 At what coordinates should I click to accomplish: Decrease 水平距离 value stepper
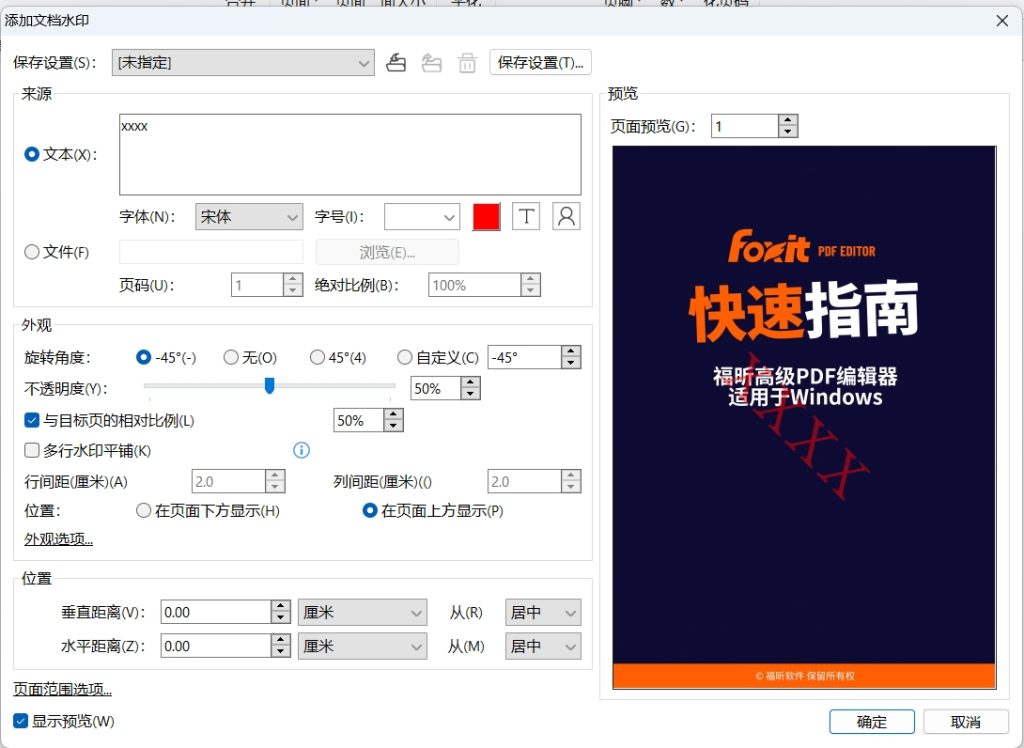281,652
